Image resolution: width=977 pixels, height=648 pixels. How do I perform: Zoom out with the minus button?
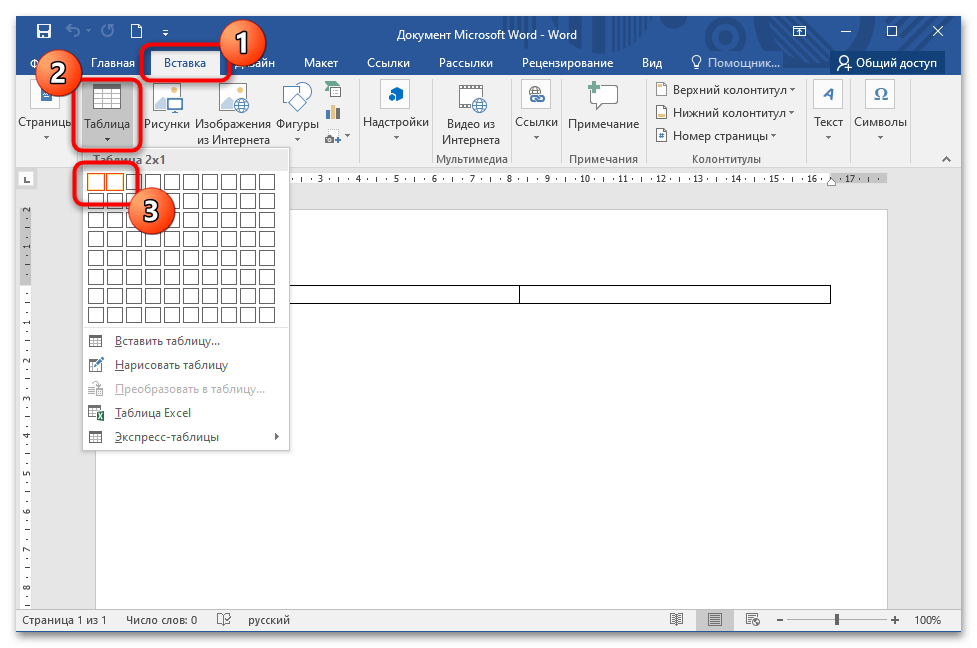click(x=779, y=621)
